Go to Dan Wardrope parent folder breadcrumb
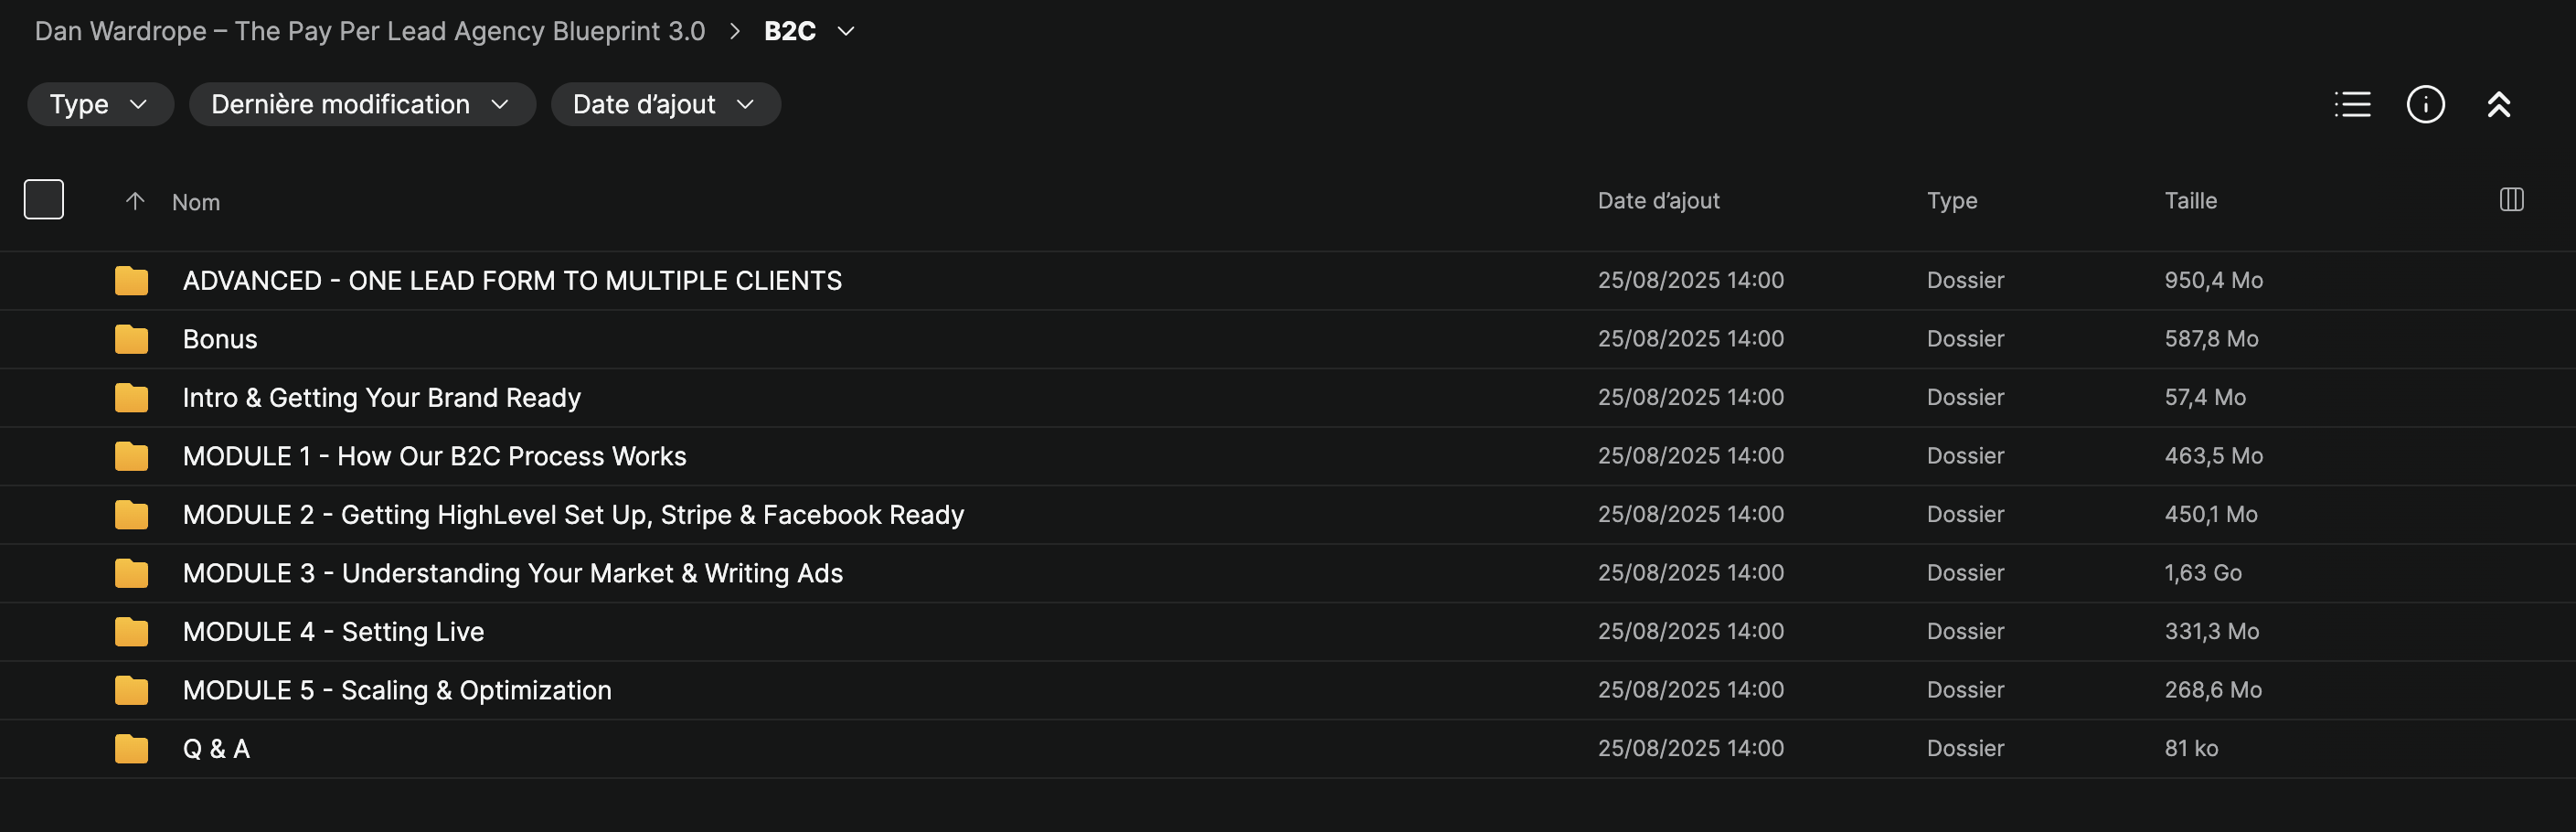This screenshot has width=2576, height=832. point(370,31)
